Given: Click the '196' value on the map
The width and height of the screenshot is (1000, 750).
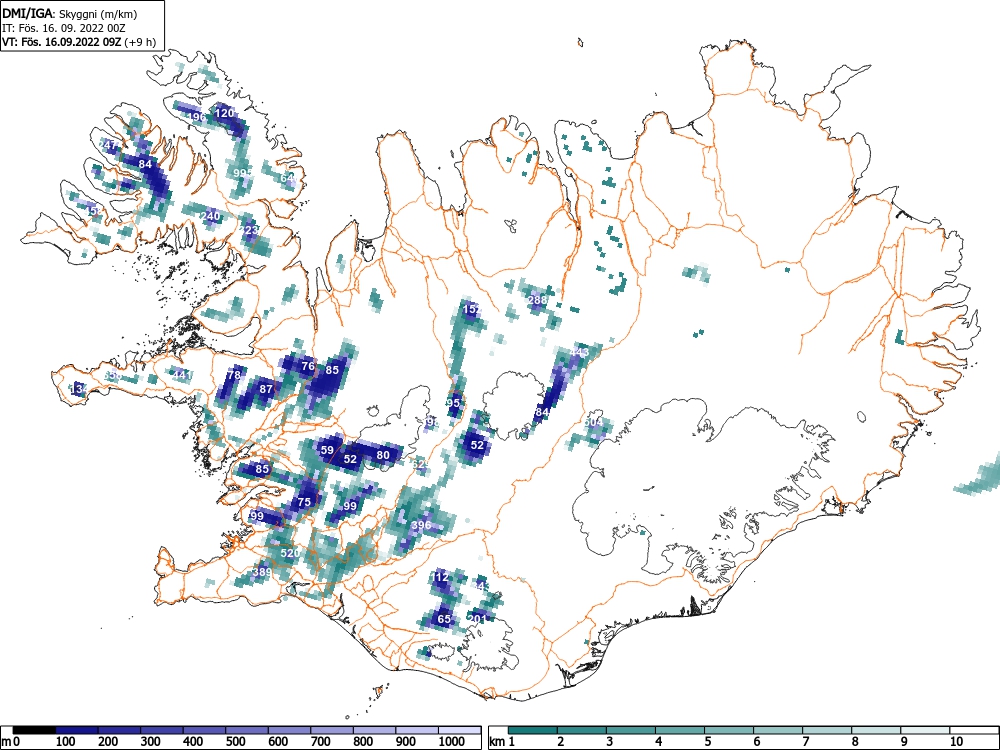Looking at the screenshot, I should [196, 117].
